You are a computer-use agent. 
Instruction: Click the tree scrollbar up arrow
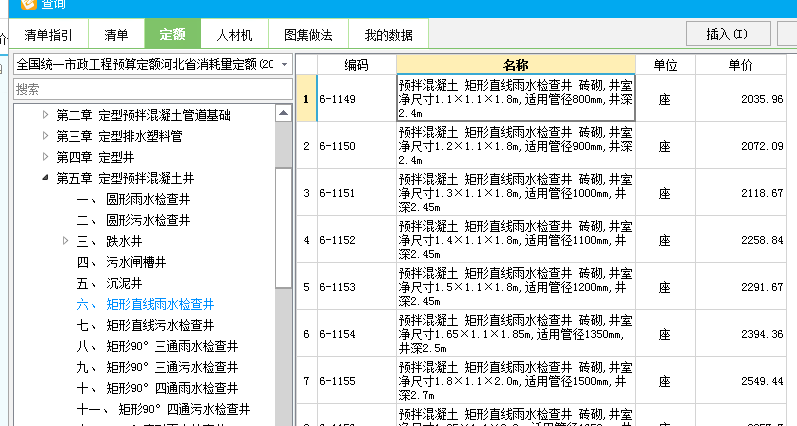[284, 113]
